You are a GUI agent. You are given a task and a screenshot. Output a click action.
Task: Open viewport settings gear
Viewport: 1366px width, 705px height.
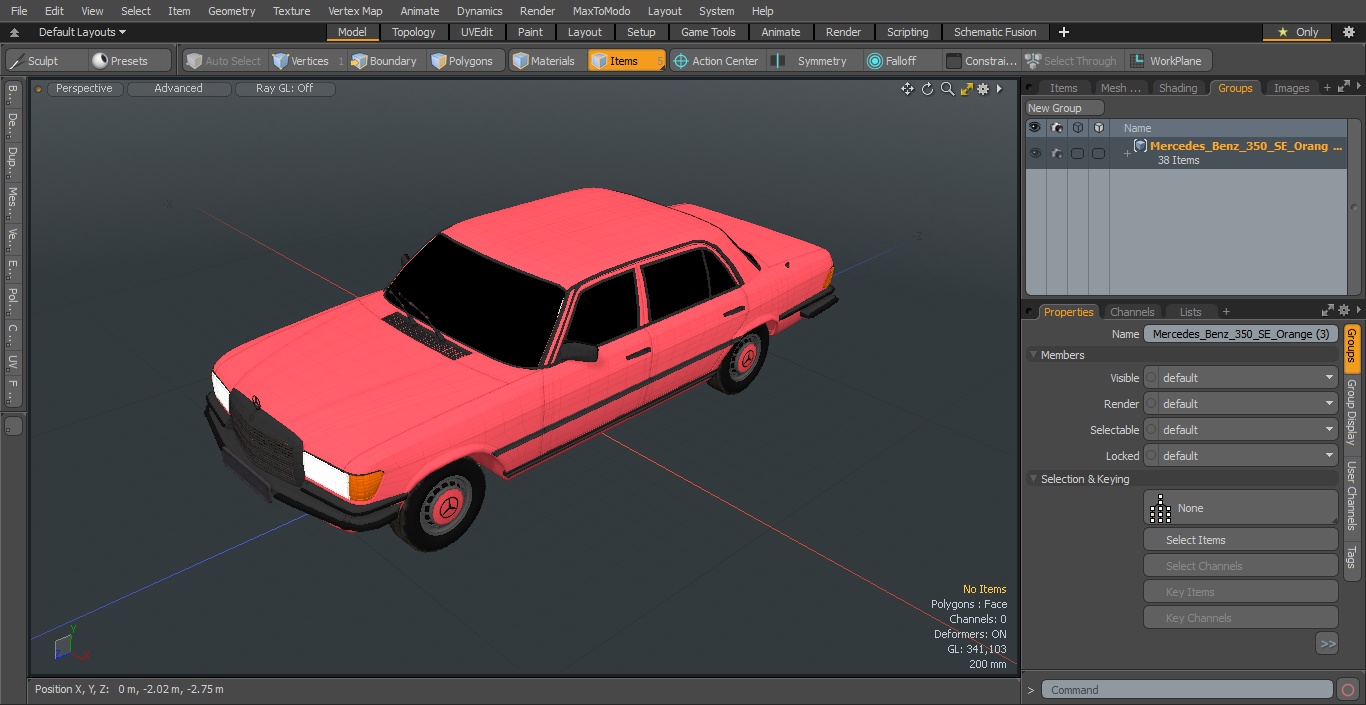click(x=983, y=89)
